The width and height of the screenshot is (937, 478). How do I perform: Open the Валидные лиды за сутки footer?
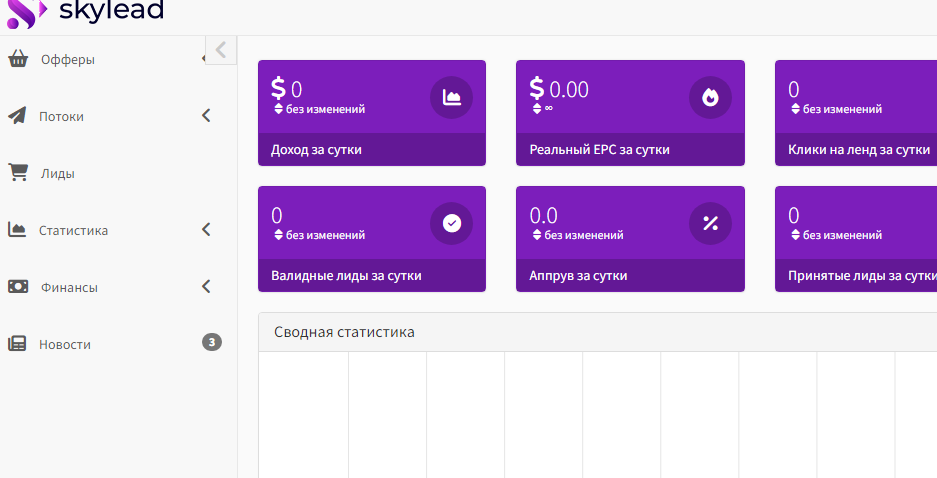372,275
